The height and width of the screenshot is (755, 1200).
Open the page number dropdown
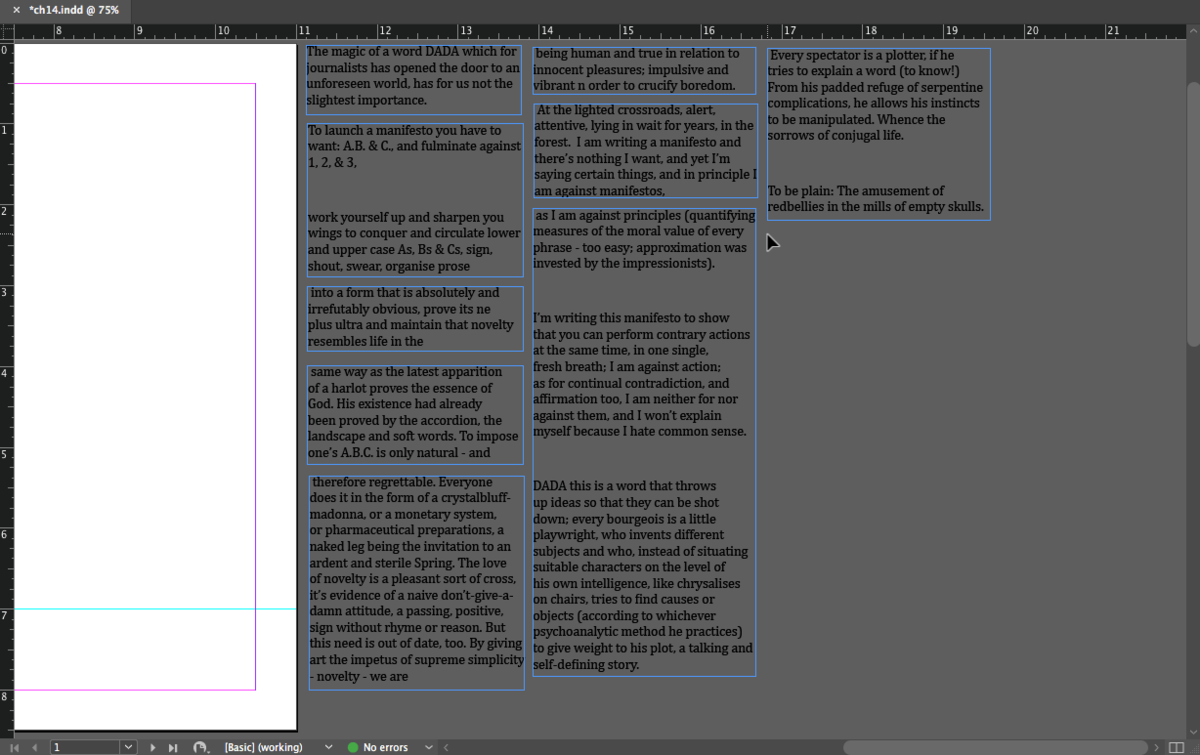click(128, 747)
